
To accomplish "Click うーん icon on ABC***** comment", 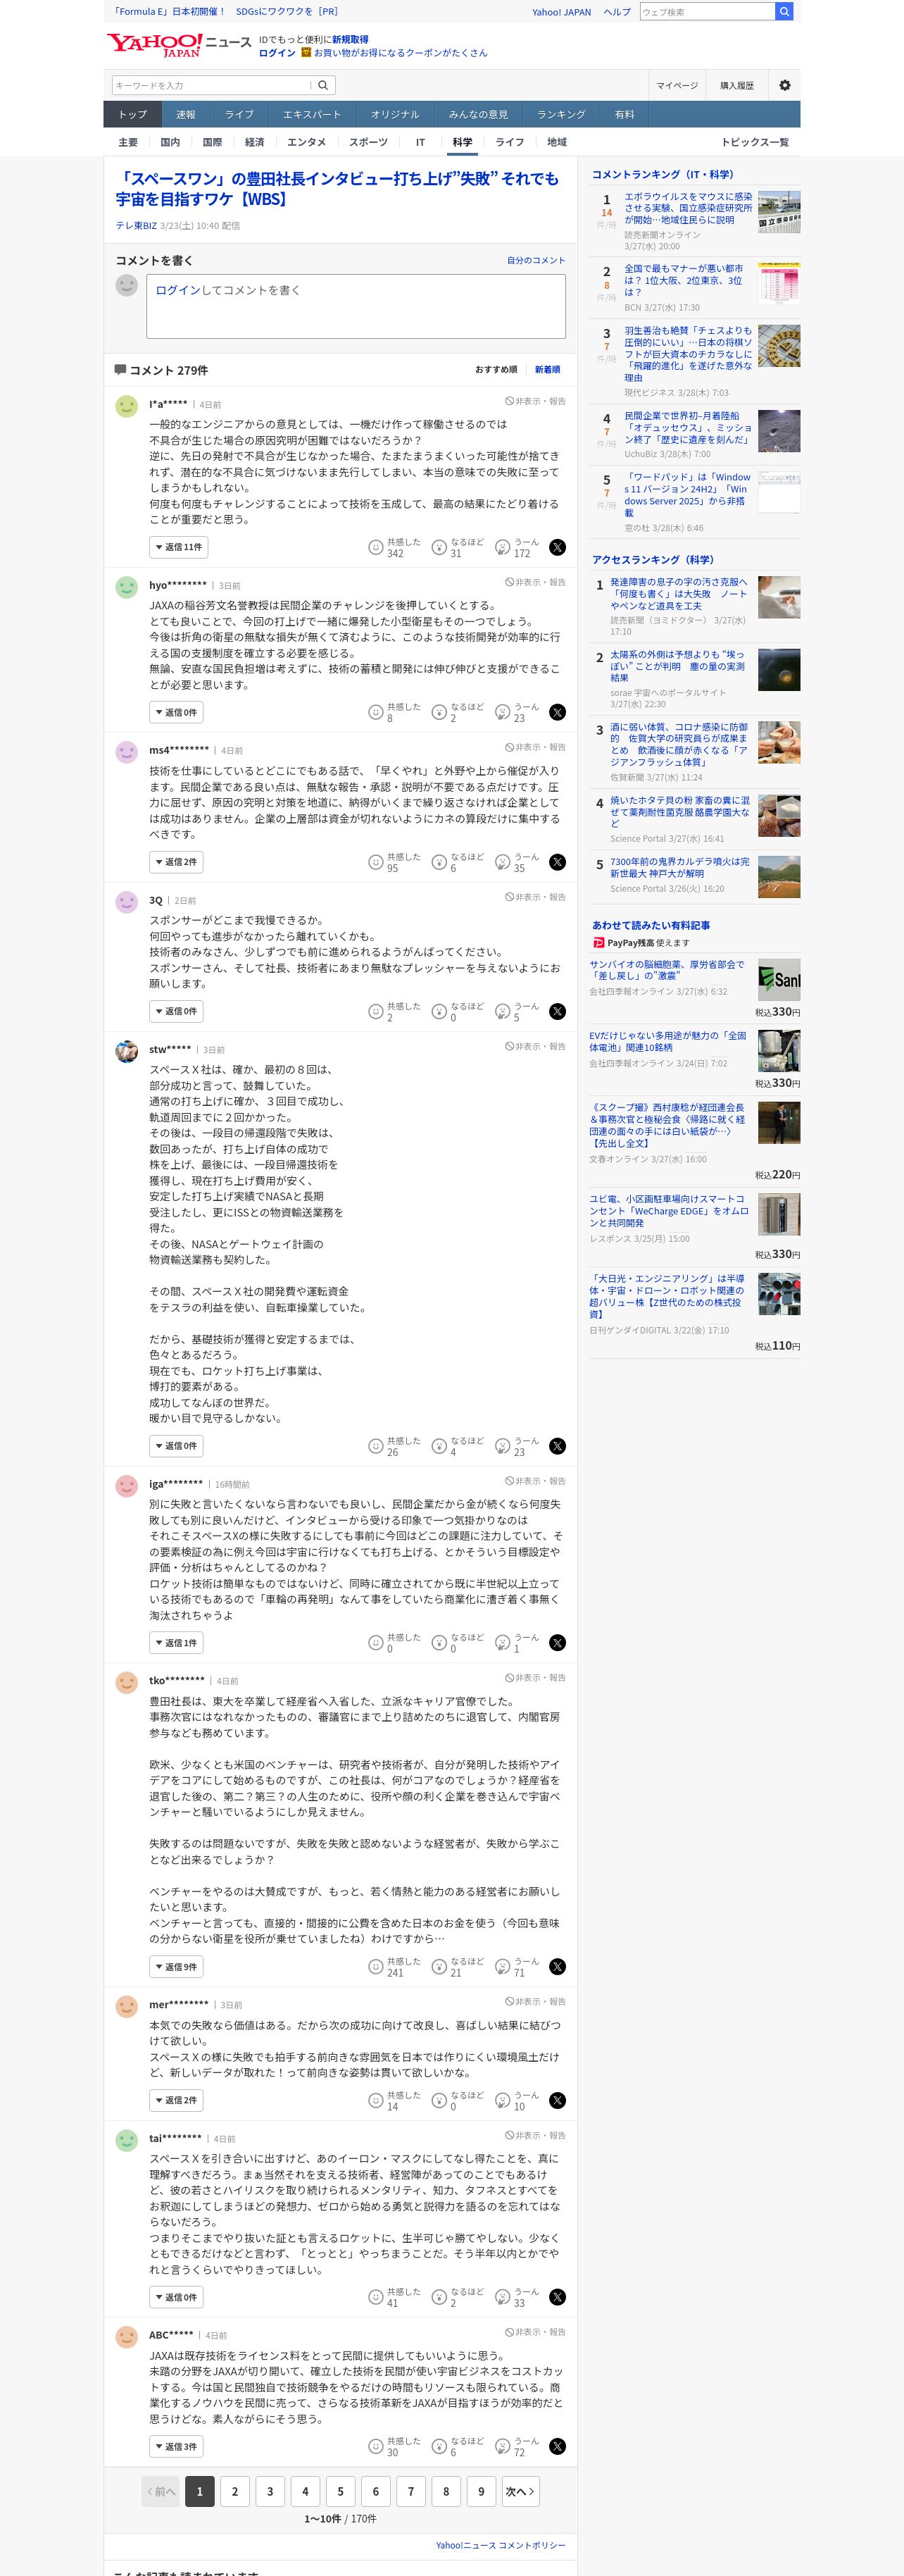I will click(x=503, y=2446).
